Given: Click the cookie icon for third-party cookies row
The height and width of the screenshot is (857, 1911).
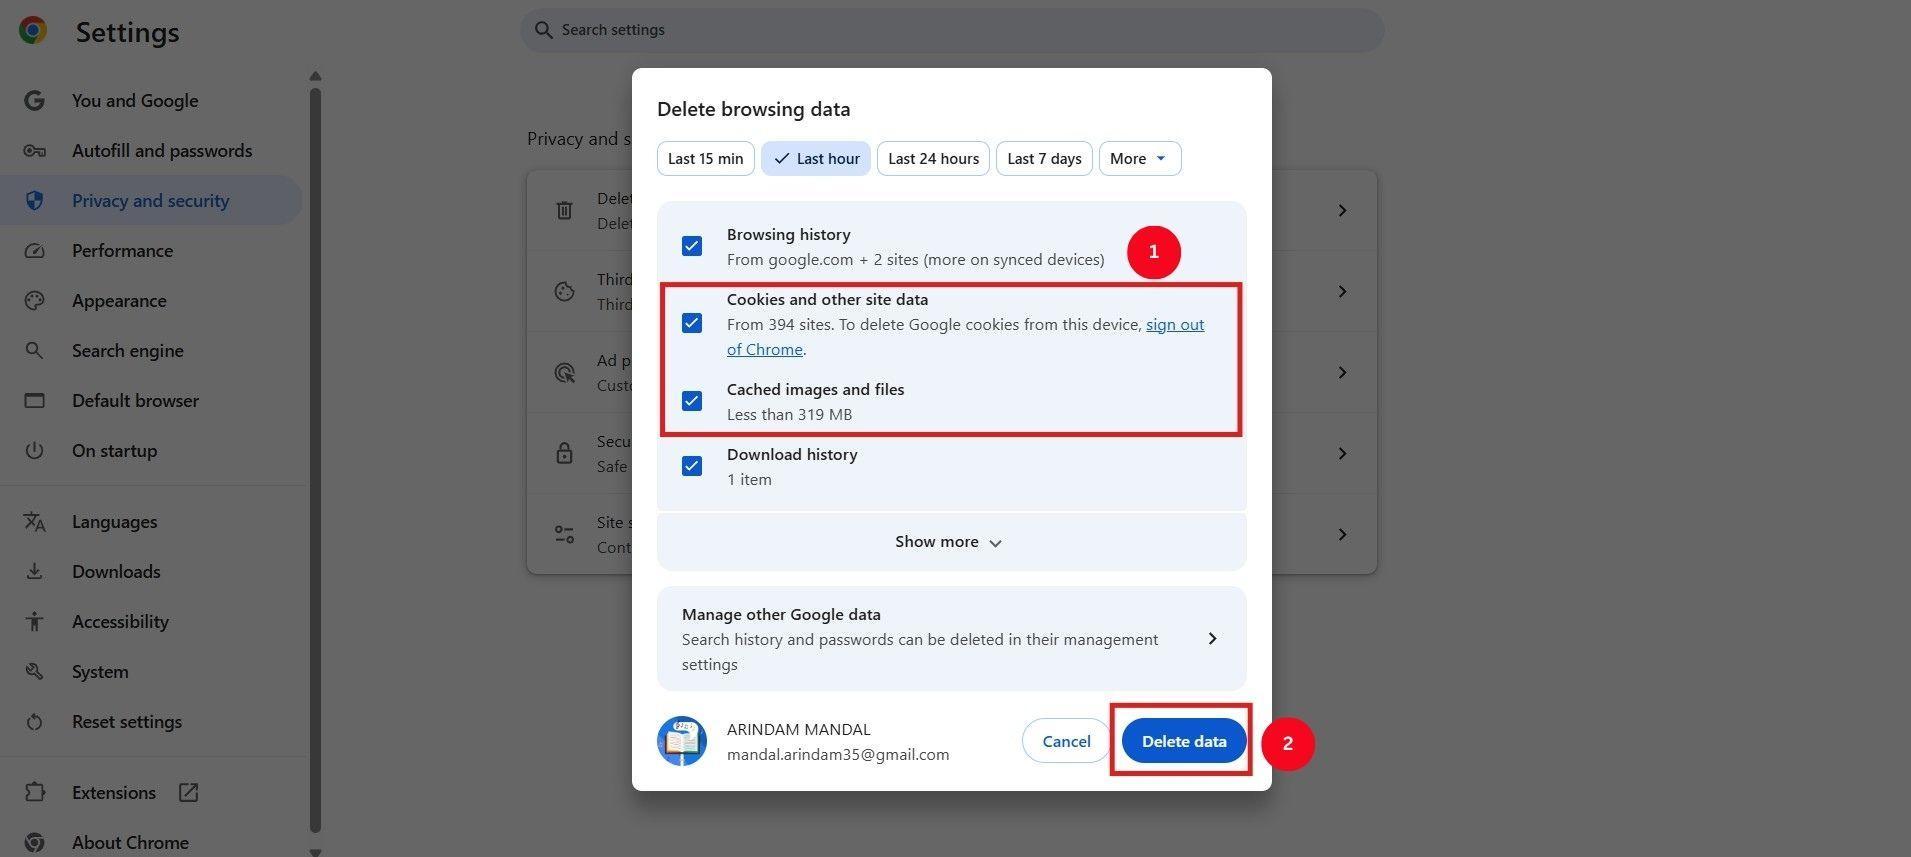Looking at the screenshot, I should [564, 291].
